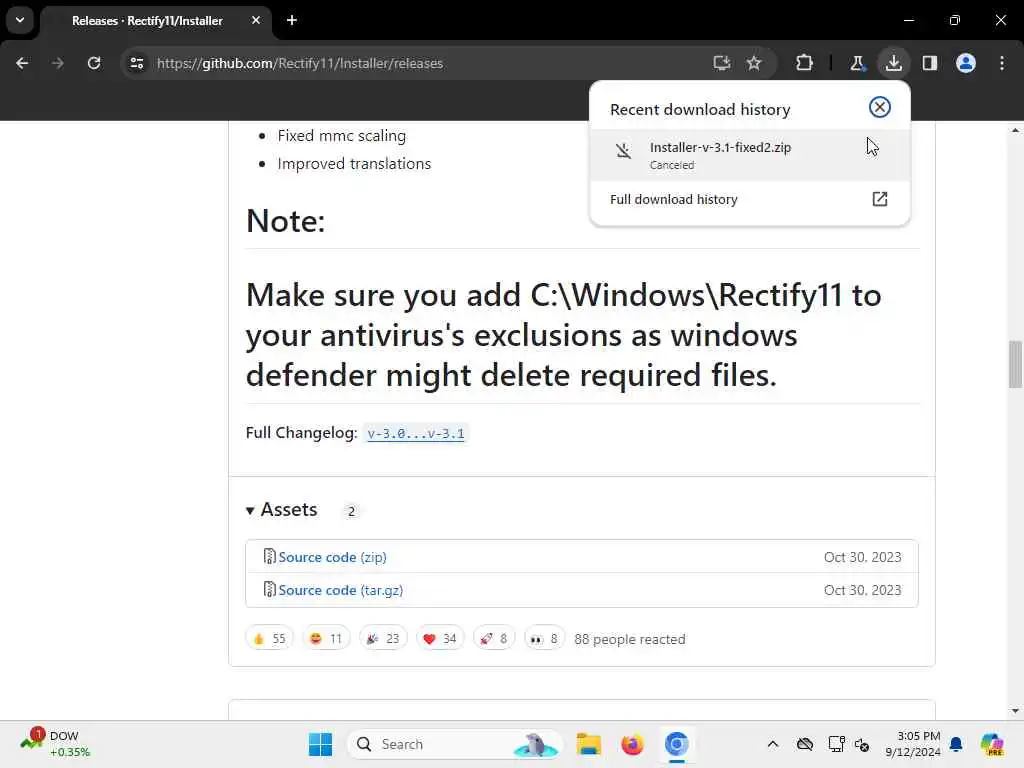The width and height of the screenshot is (1024, 768).
Task: Open File Explorer from taskbar
Action: tap(588, 744)
